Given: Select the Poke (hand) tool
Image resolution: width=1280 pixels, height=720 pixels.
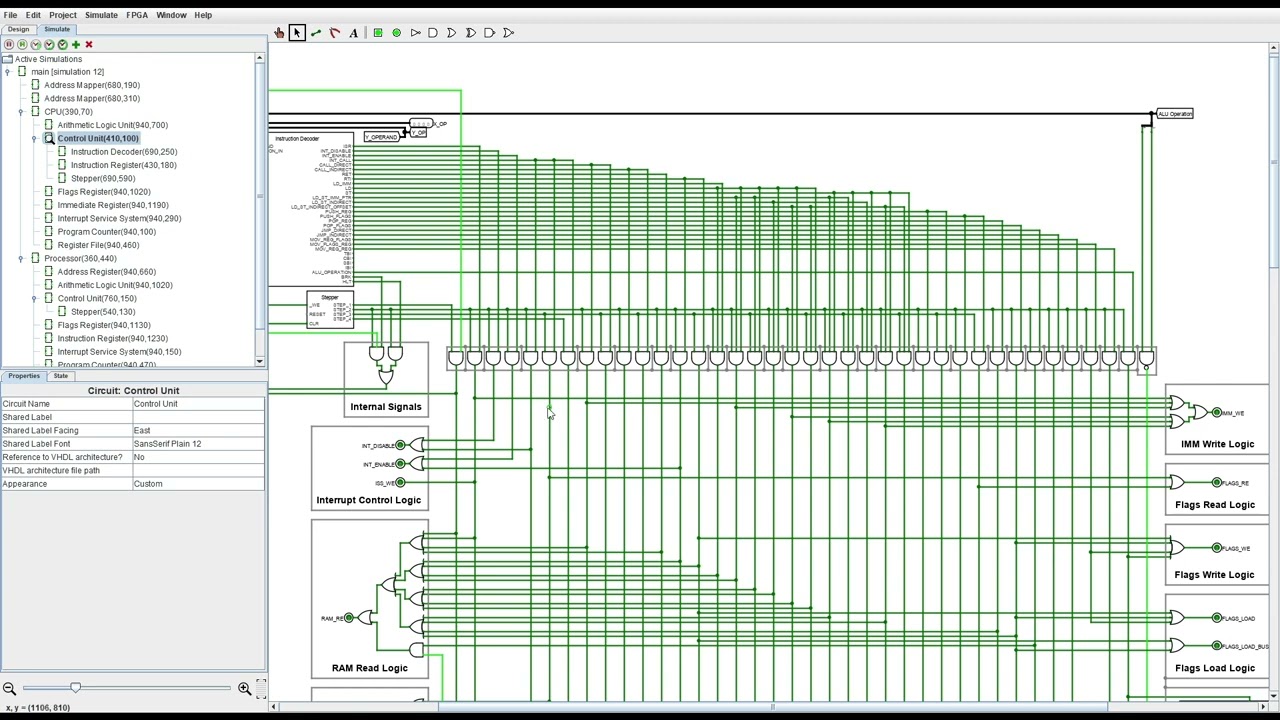Looking at the screenshot, I should [279, 33].
